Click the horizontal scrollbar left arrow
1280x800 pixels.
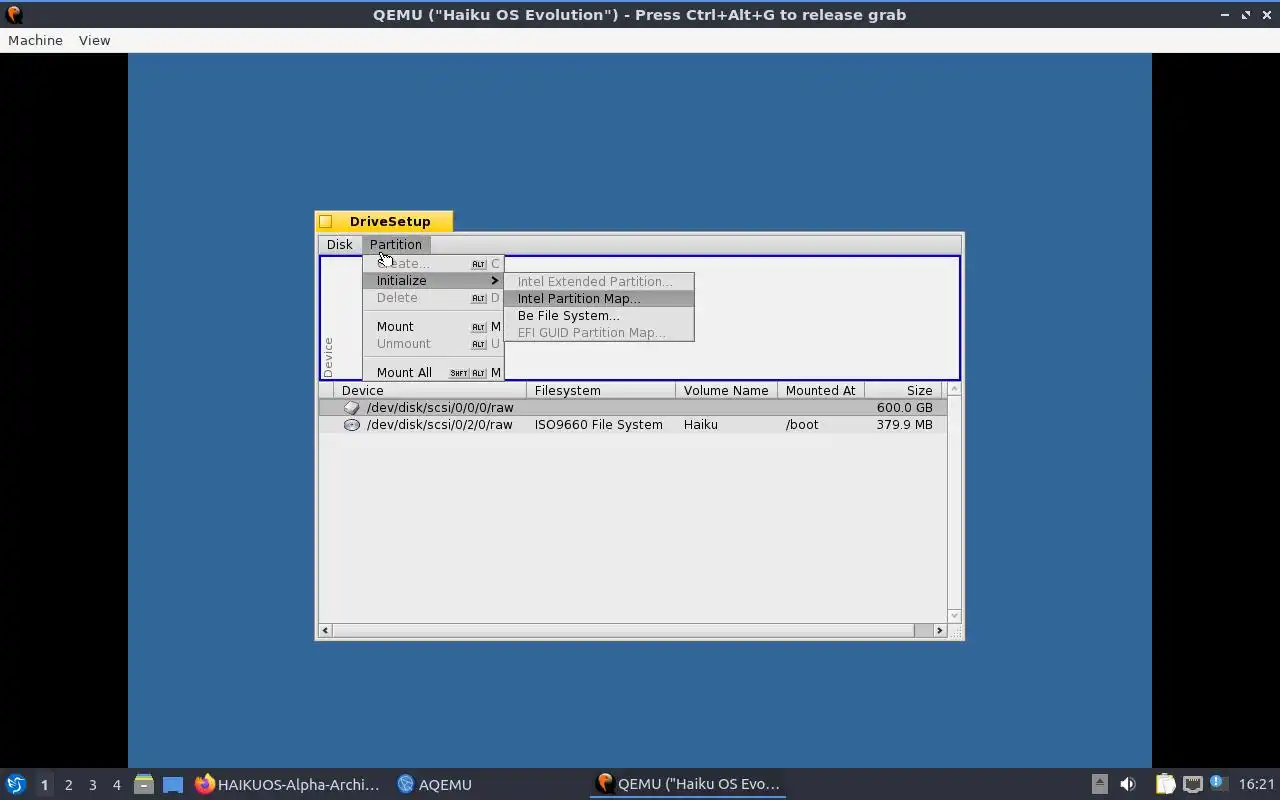(x=325, y=631)
